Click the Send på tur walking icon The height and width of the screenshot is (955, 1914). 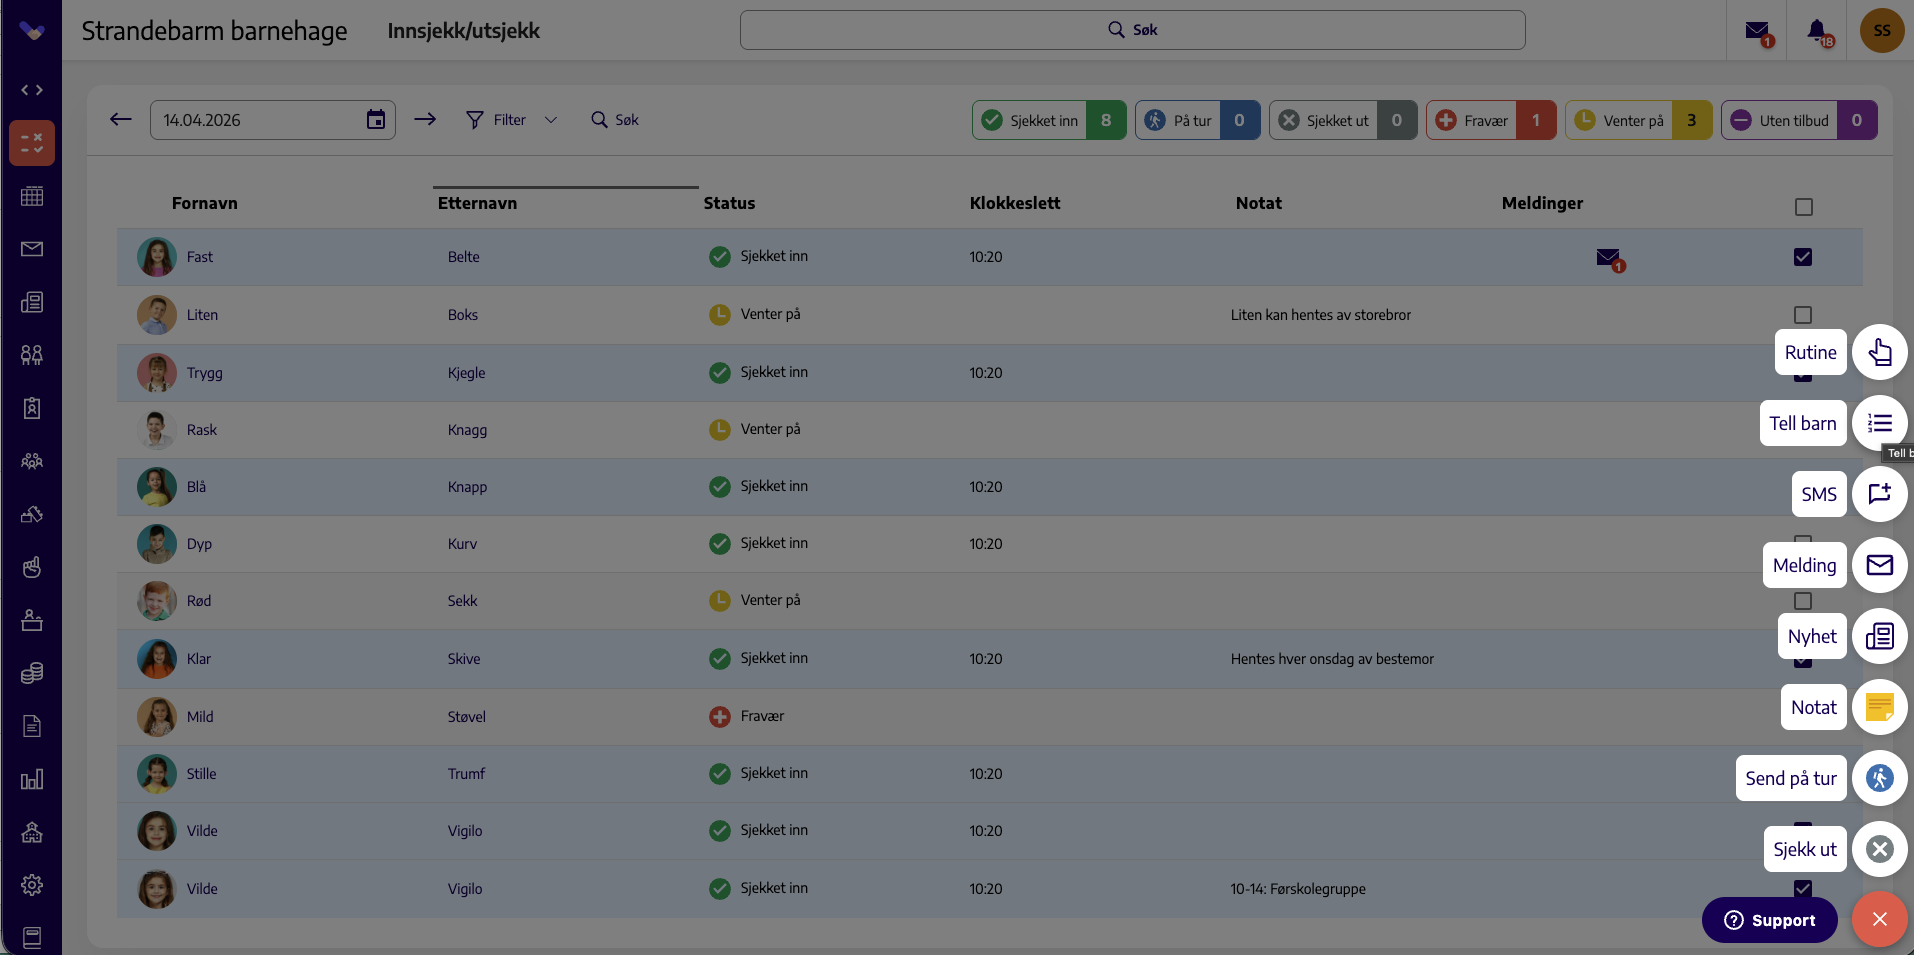coord(1879,778)
